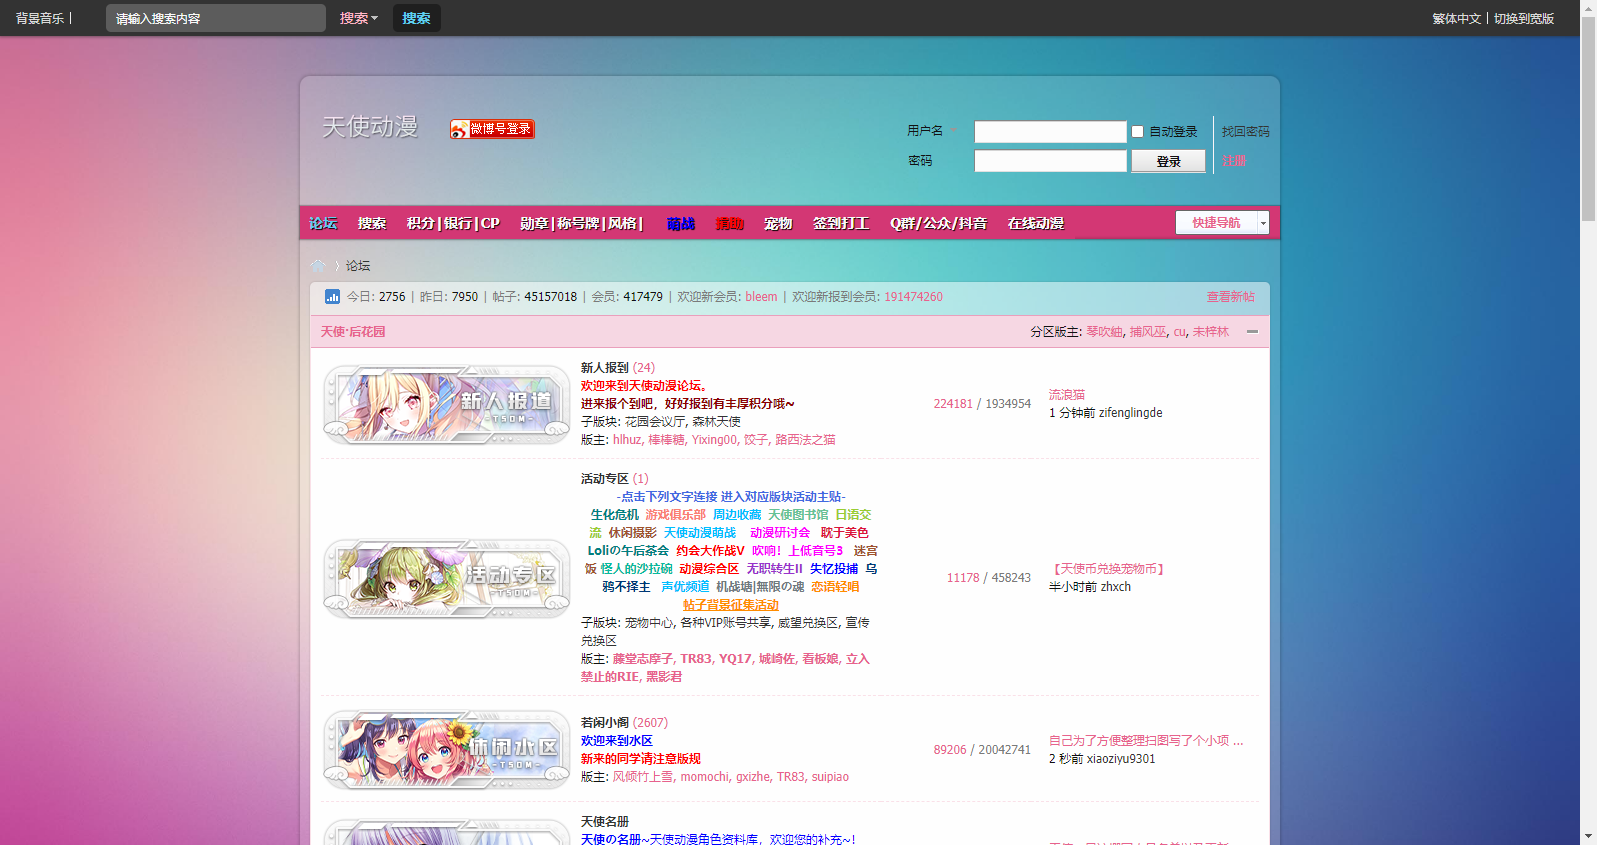
Task: Open the 在线动漫 nav item
Action: coord(1036,223)
